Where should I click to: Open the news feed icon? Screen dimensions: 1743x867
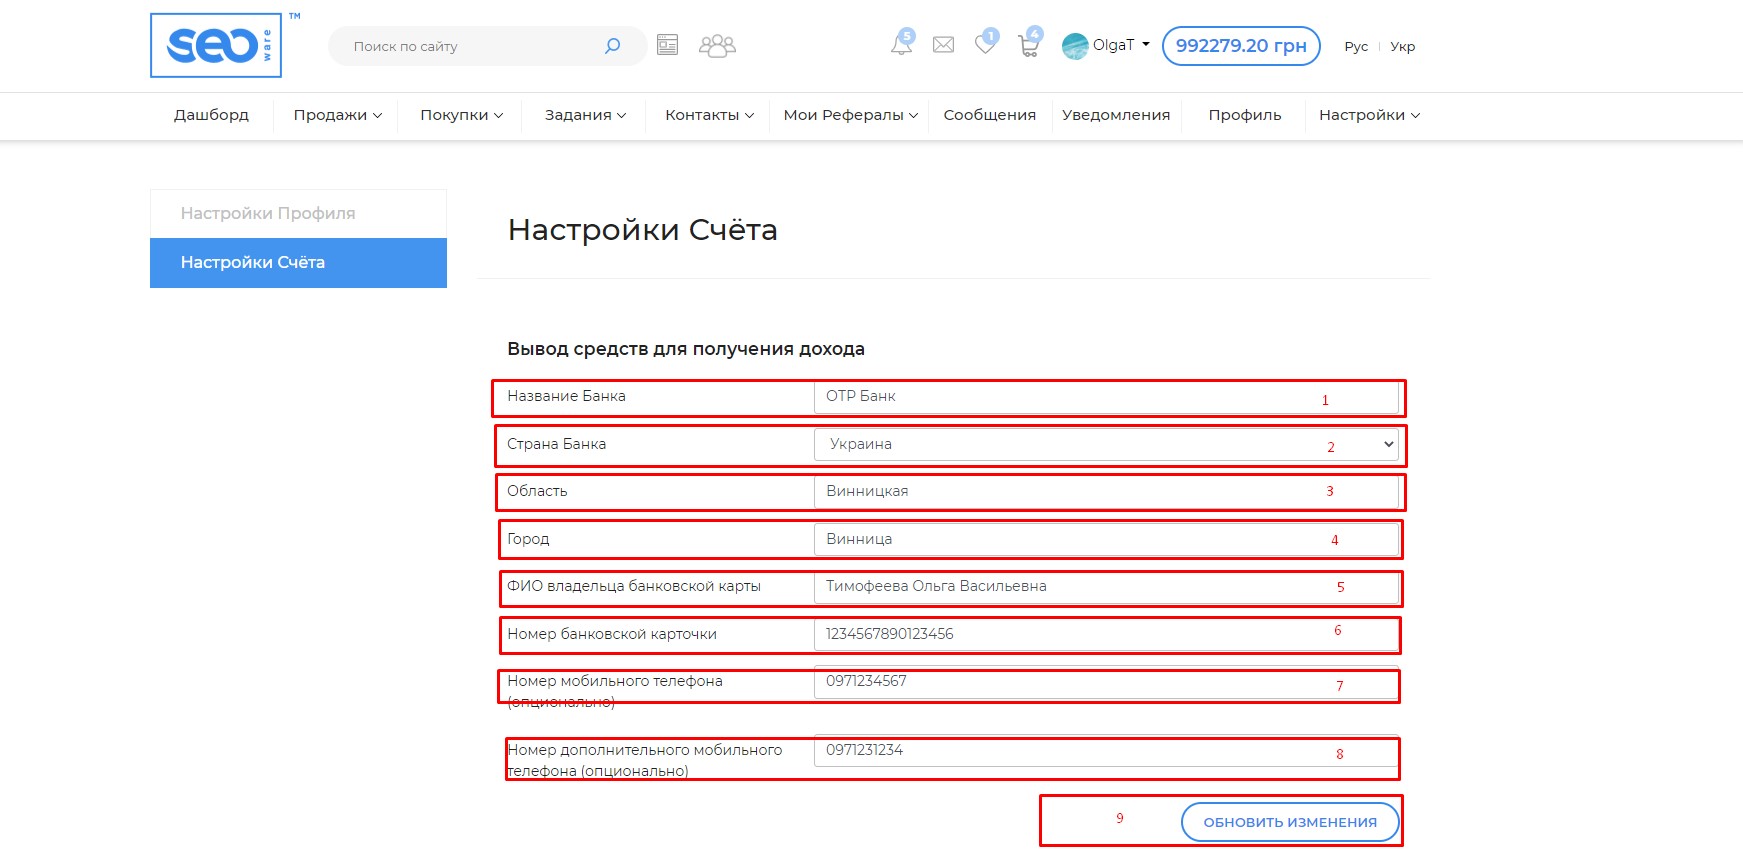pos(667,45)
